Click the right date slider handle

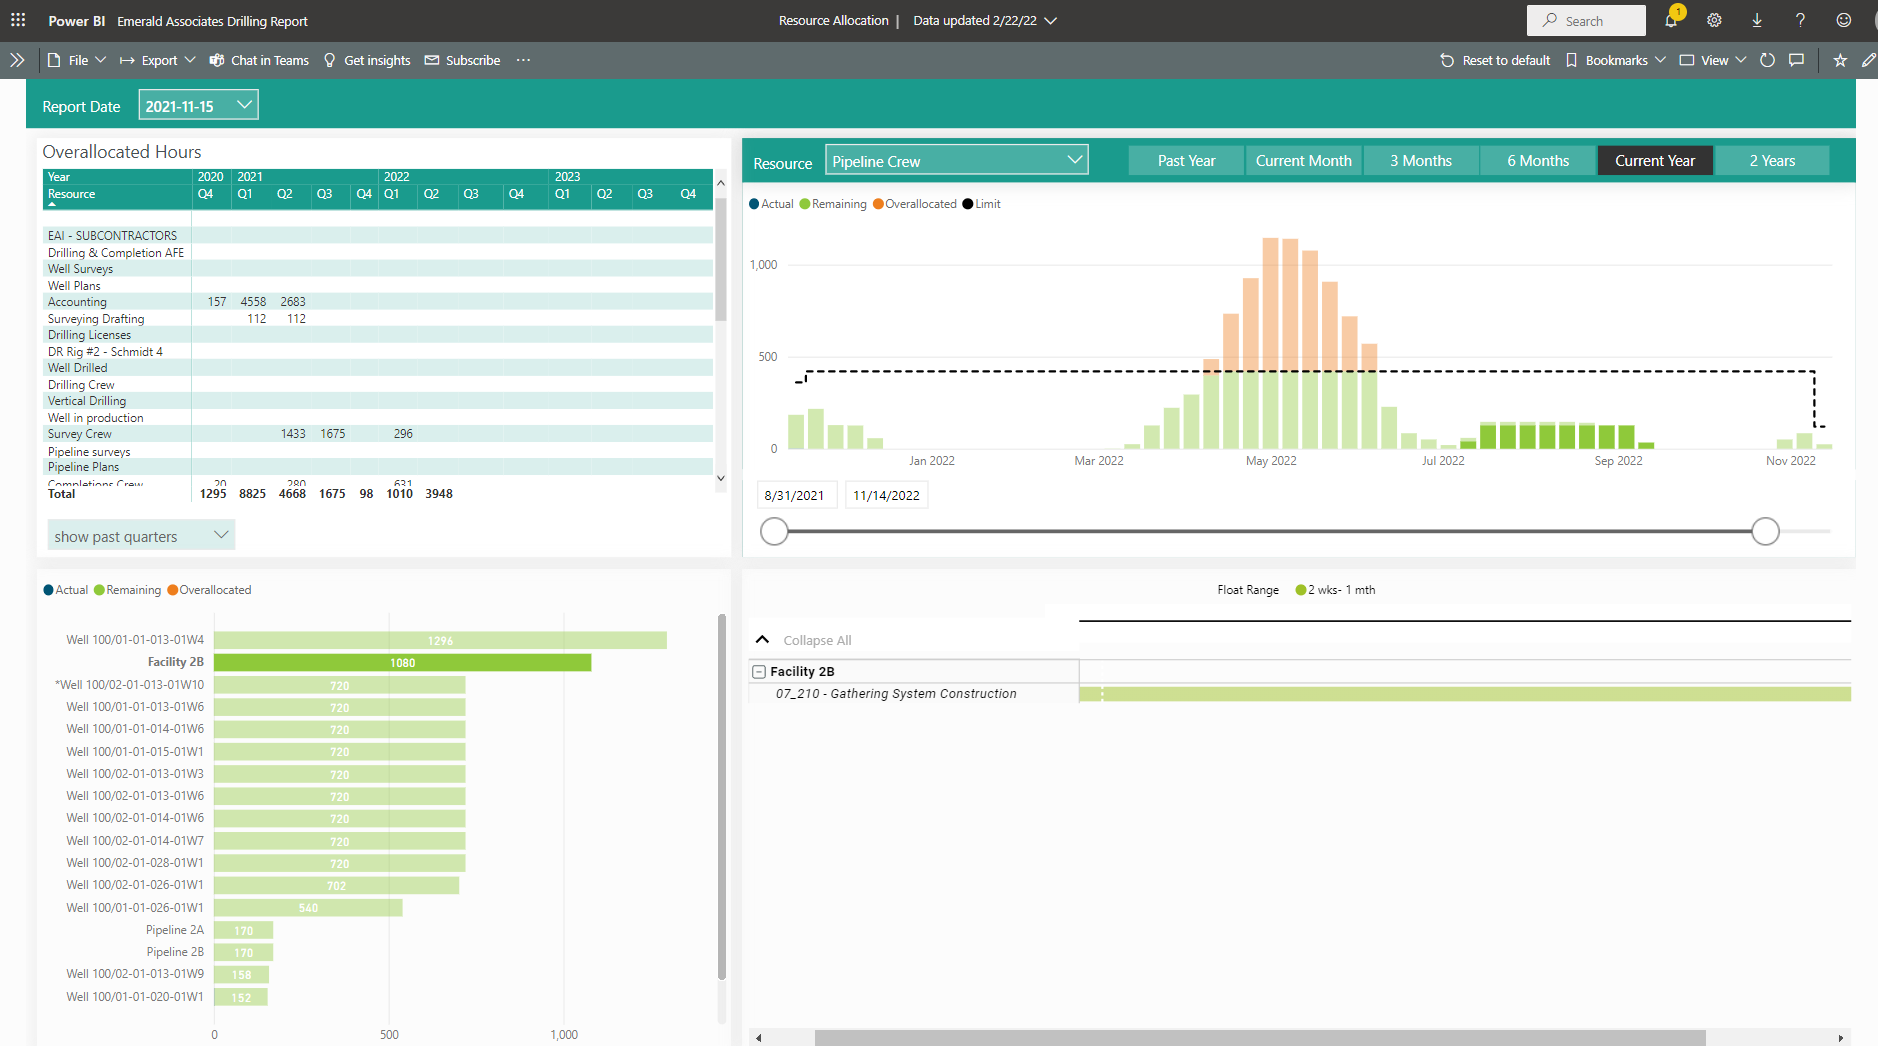1765,531
